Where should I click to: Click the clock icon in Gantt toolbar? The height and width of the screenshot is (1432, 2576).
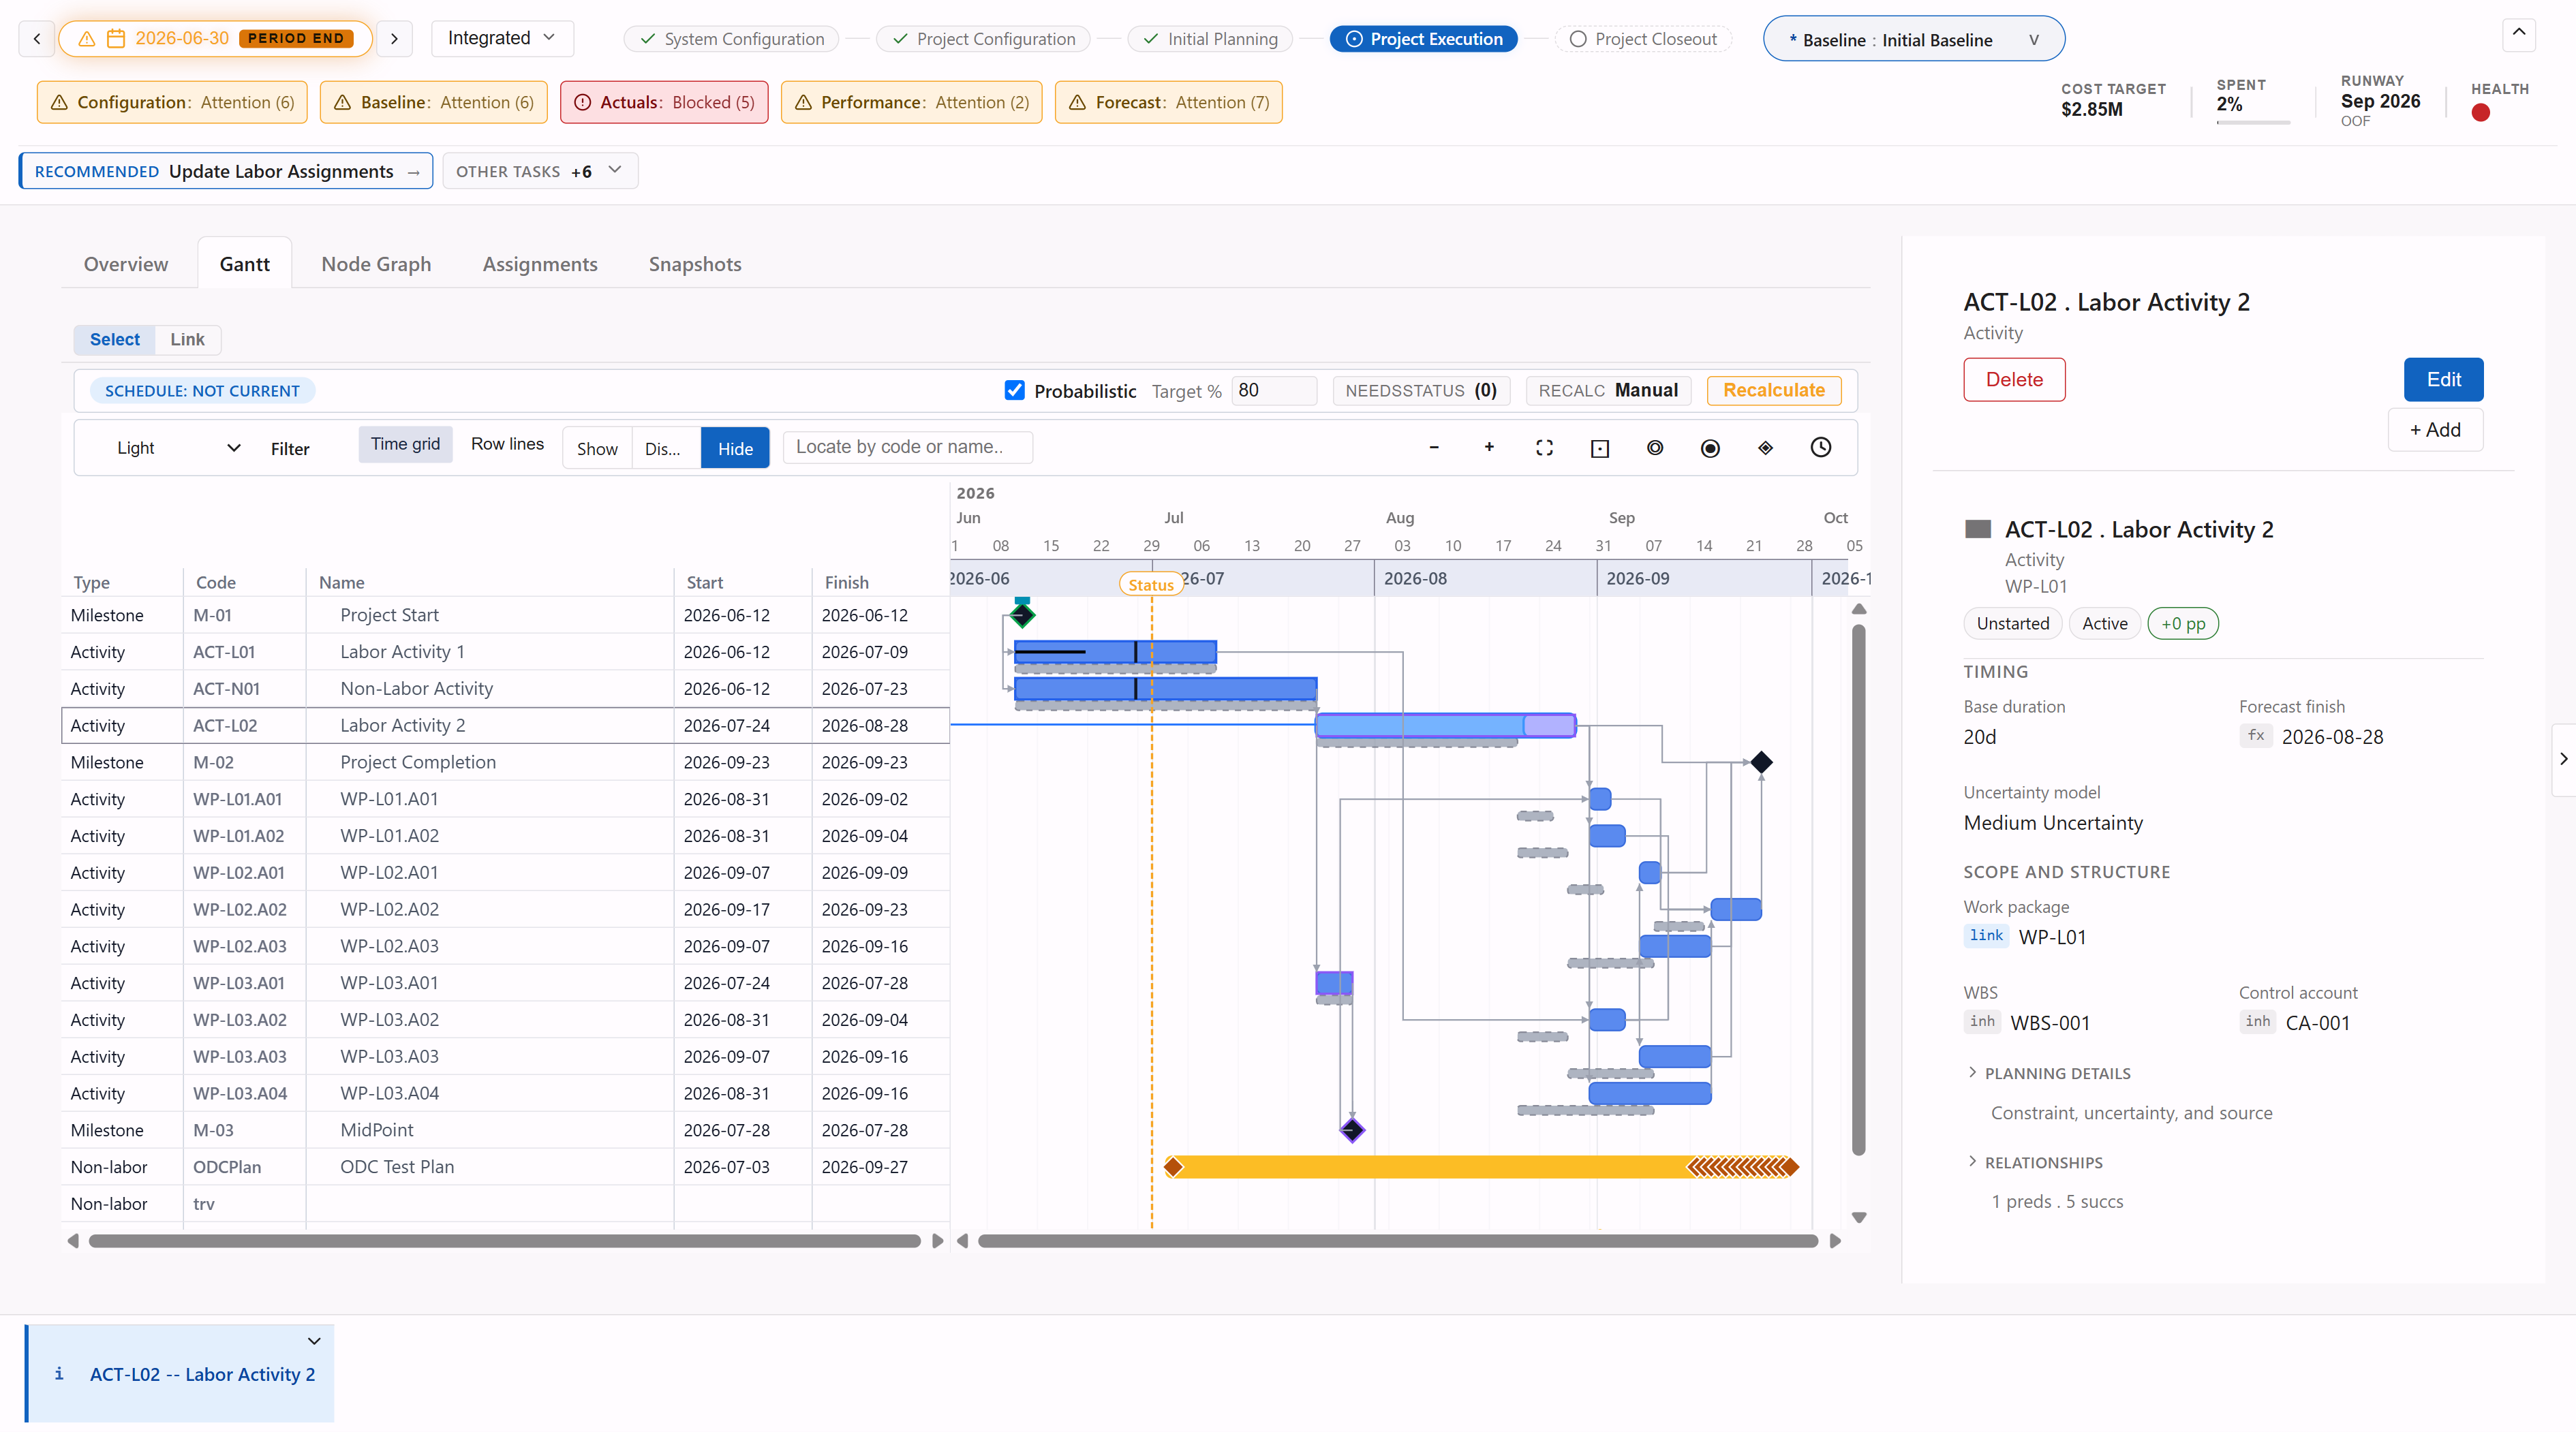[1821, 447]
